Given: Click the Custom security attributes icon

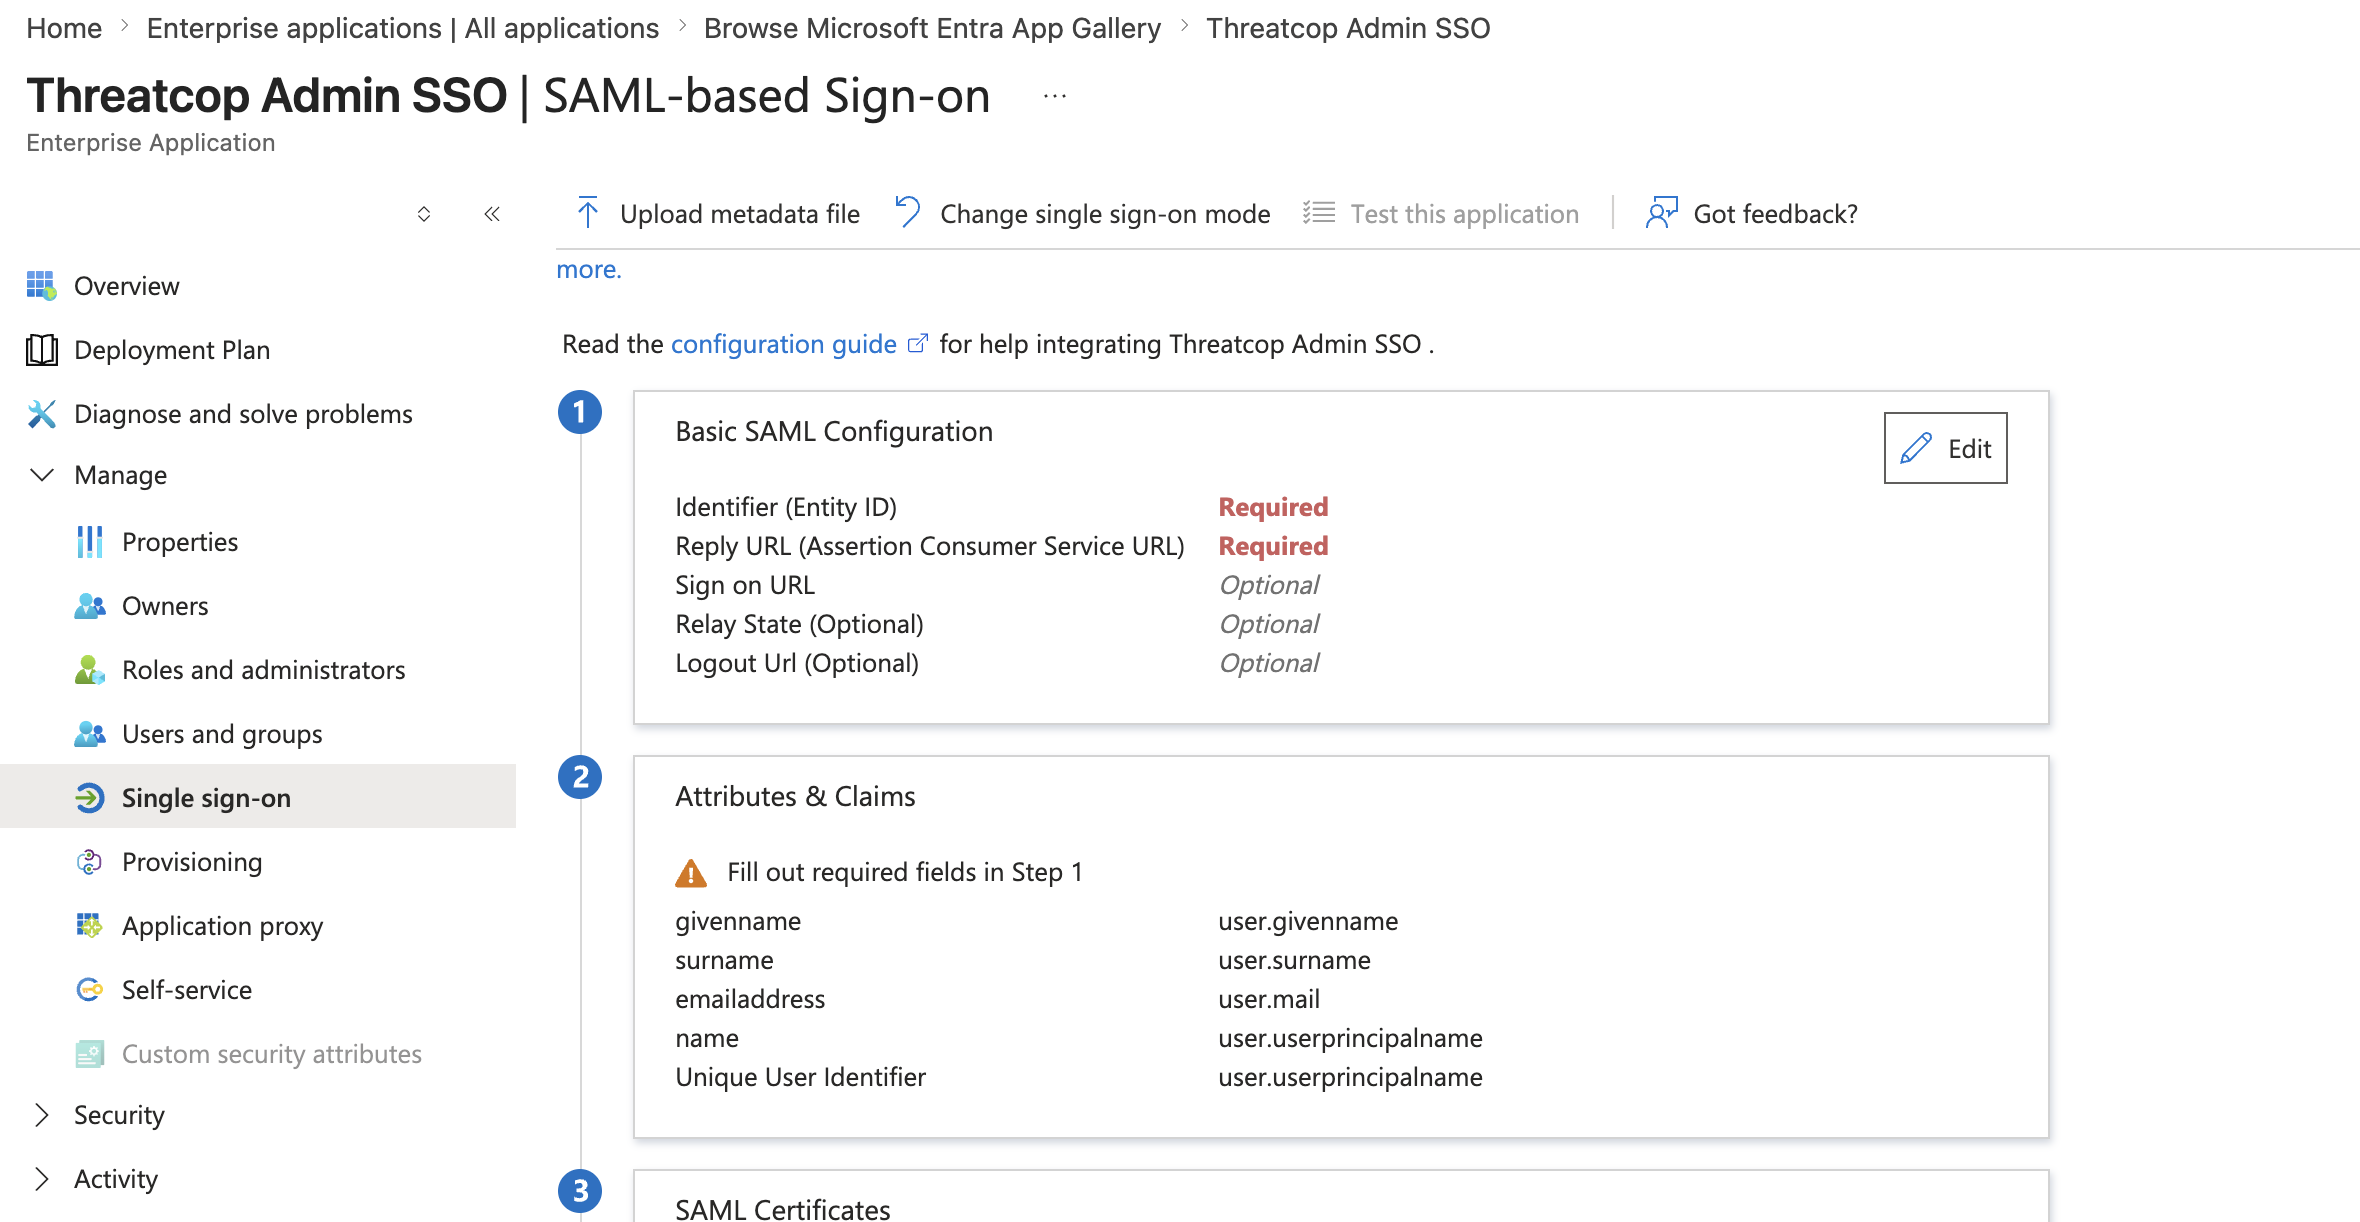Looking at the screenshot, I should point(89,1054).
